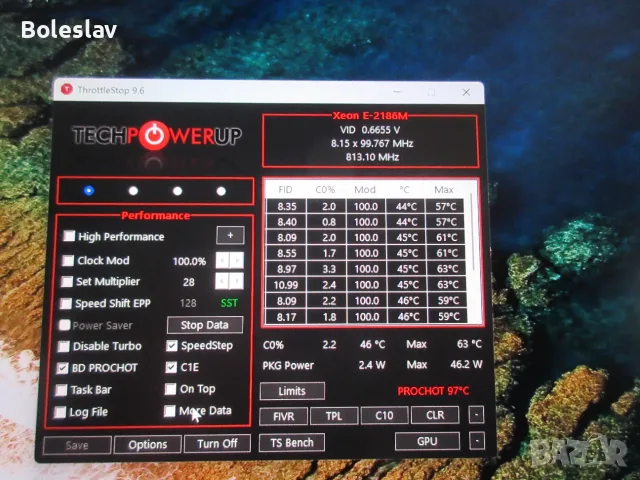Click the 813.10 MHz frequency readout
This screenshot has width=640, height=480.
point(372,157)
